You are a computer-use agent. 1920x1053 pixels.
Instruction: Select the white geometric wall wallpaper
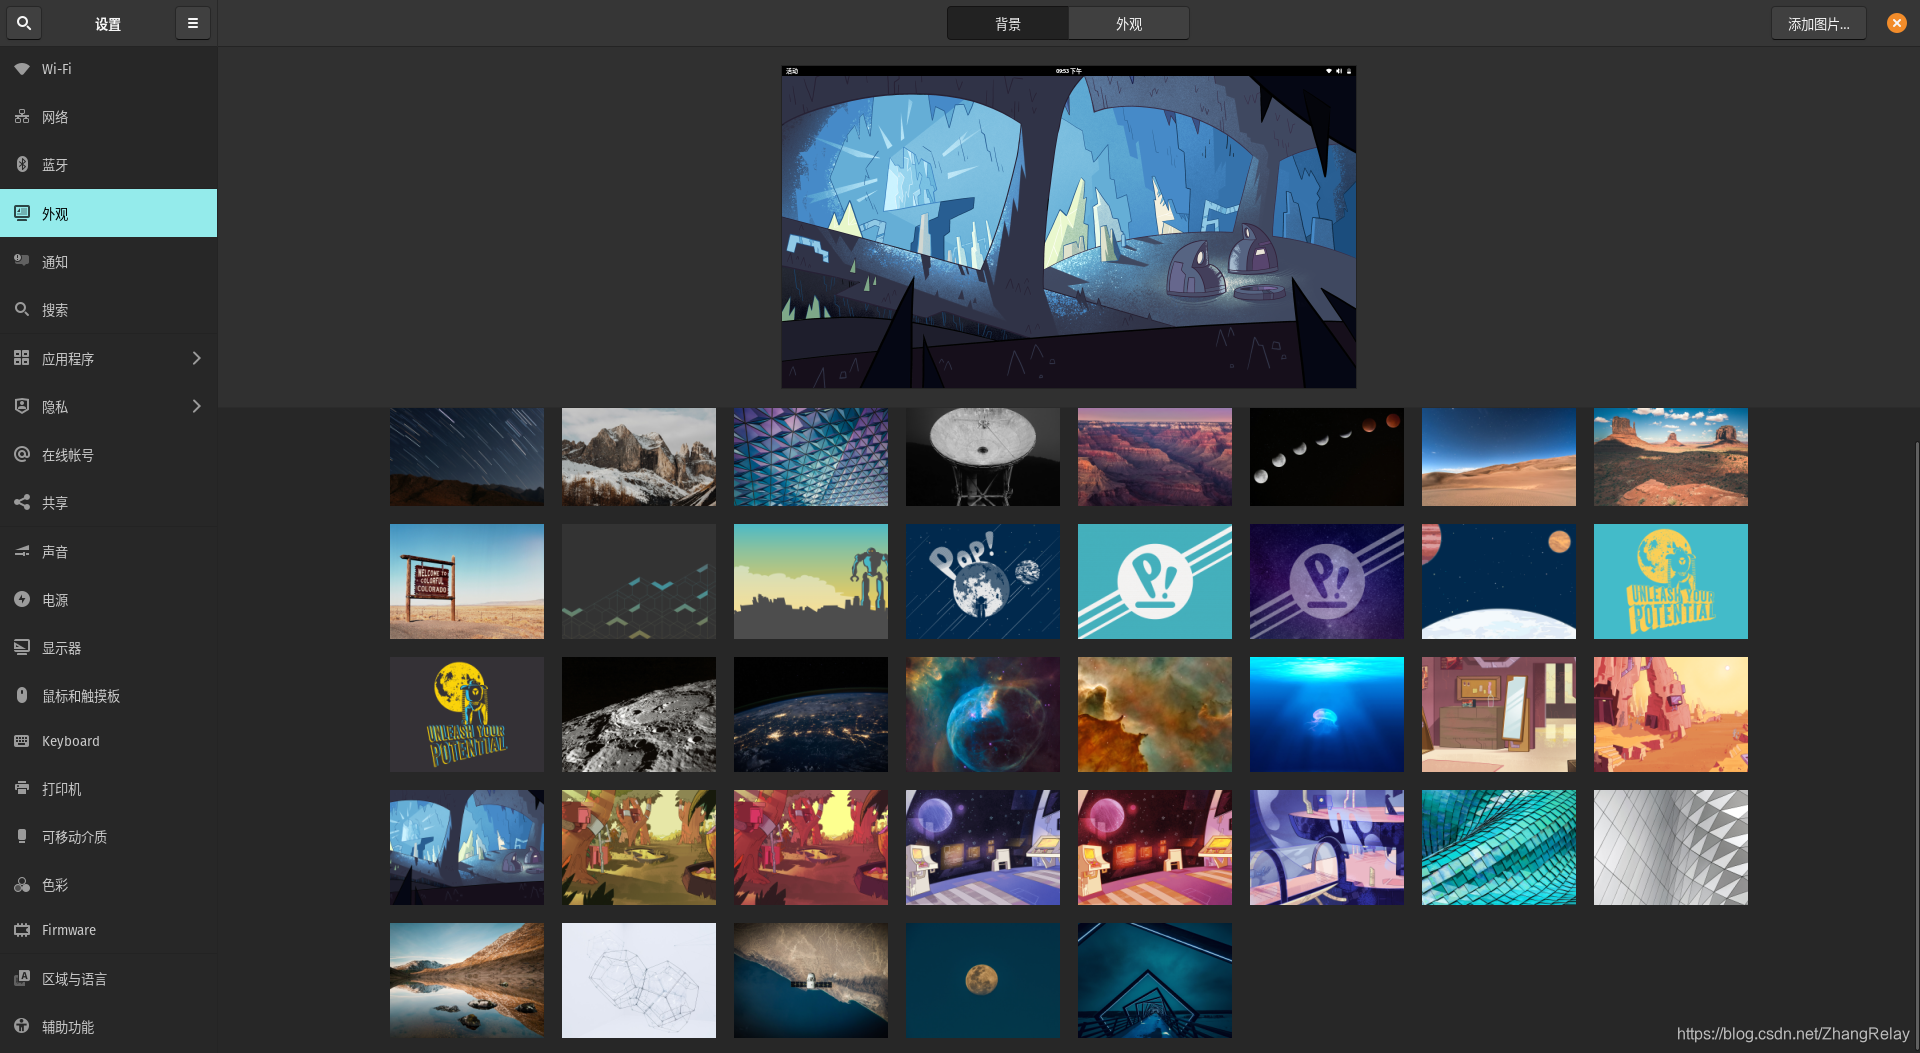(1671, 847)
